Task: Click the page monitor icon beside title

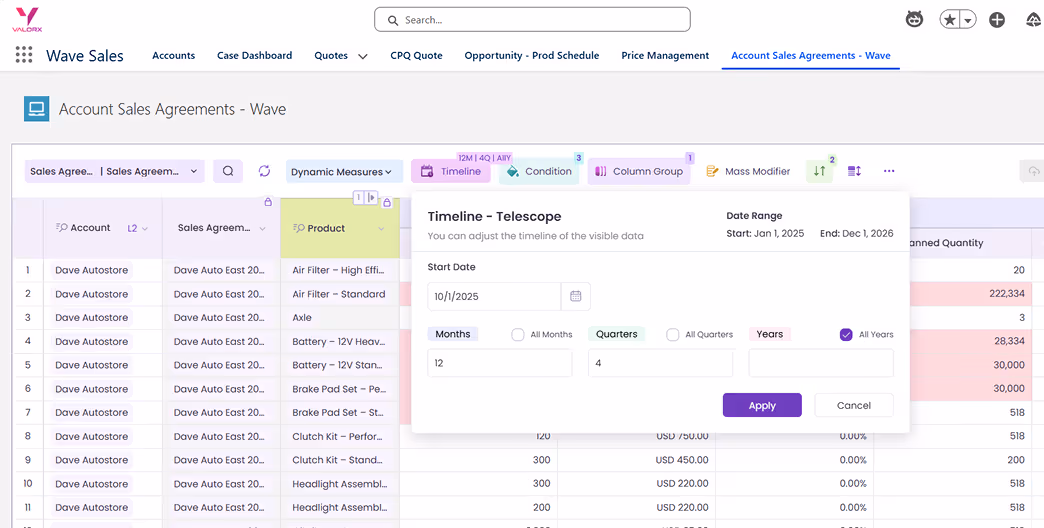Action: pos(37,109)
